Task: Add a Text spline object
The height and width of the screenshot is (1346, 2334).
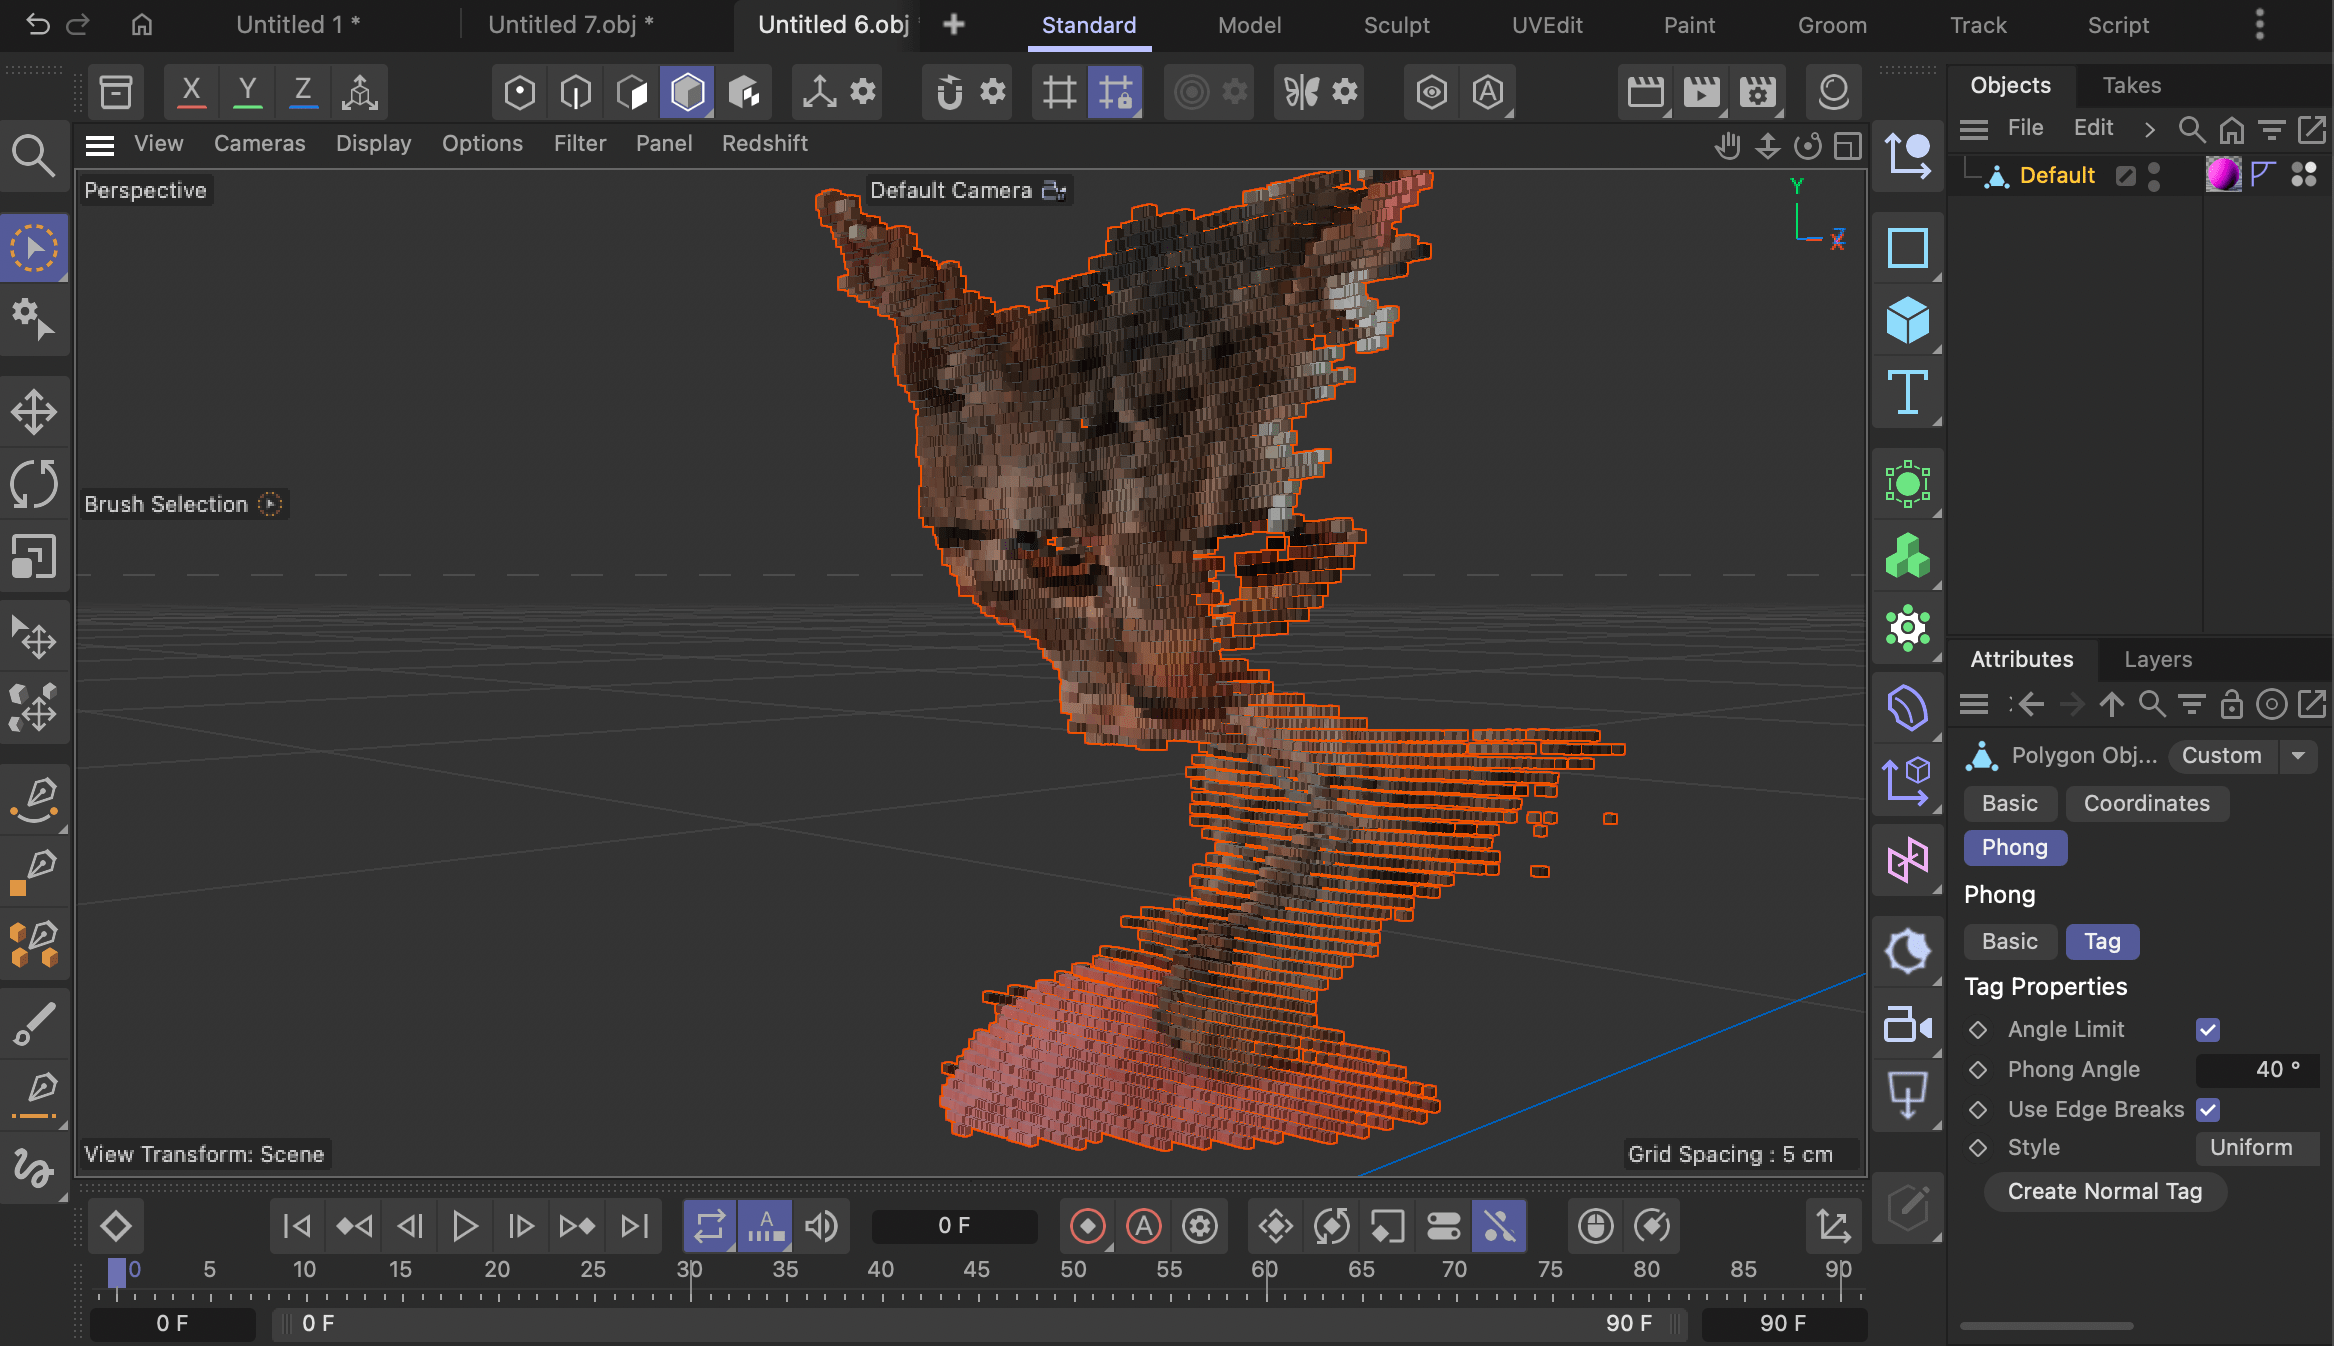Action: click(x=1907, y=392)
